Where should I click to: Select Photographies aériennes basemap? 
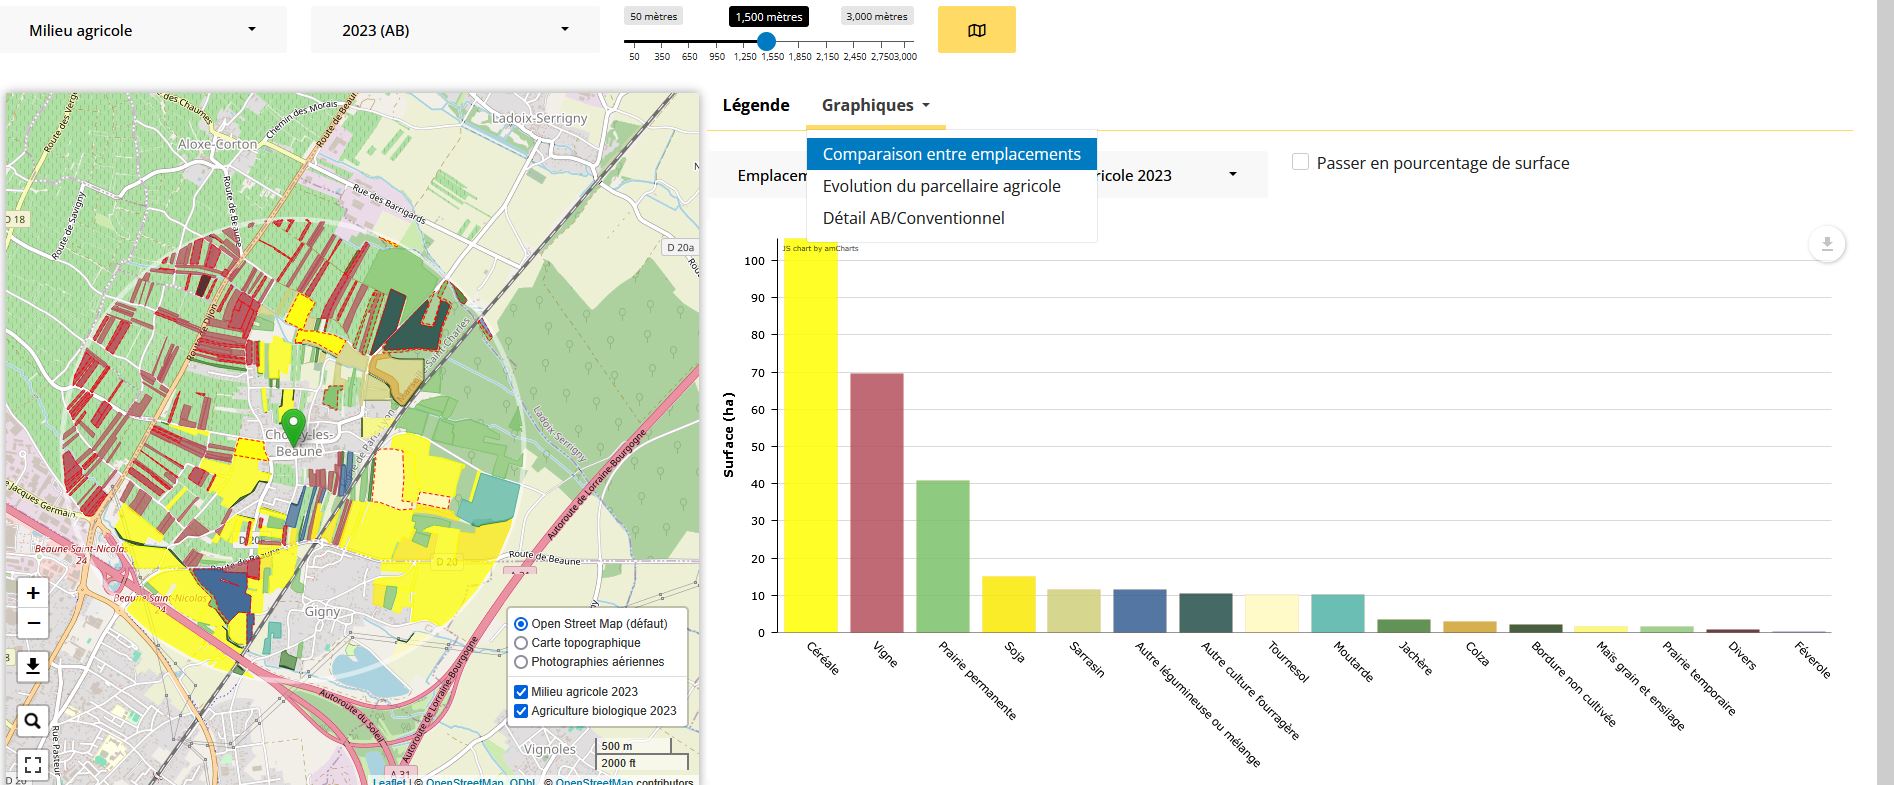click(521, 662)
